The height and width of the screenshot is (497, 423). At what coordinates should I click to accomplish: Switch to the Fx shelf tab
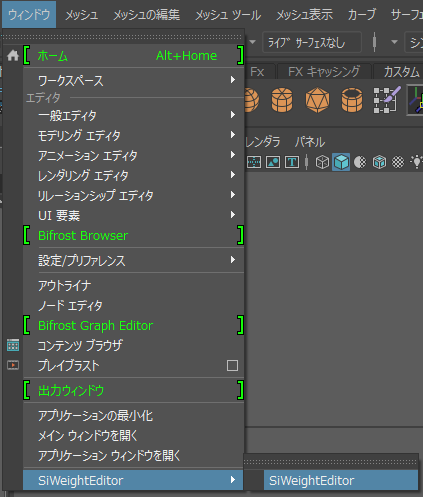click(257, 72)
